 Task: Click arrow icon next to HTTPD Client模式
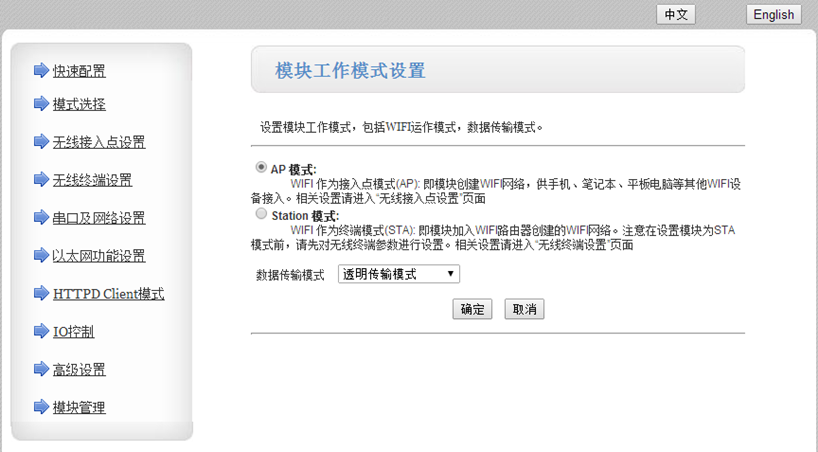[41, 293]
